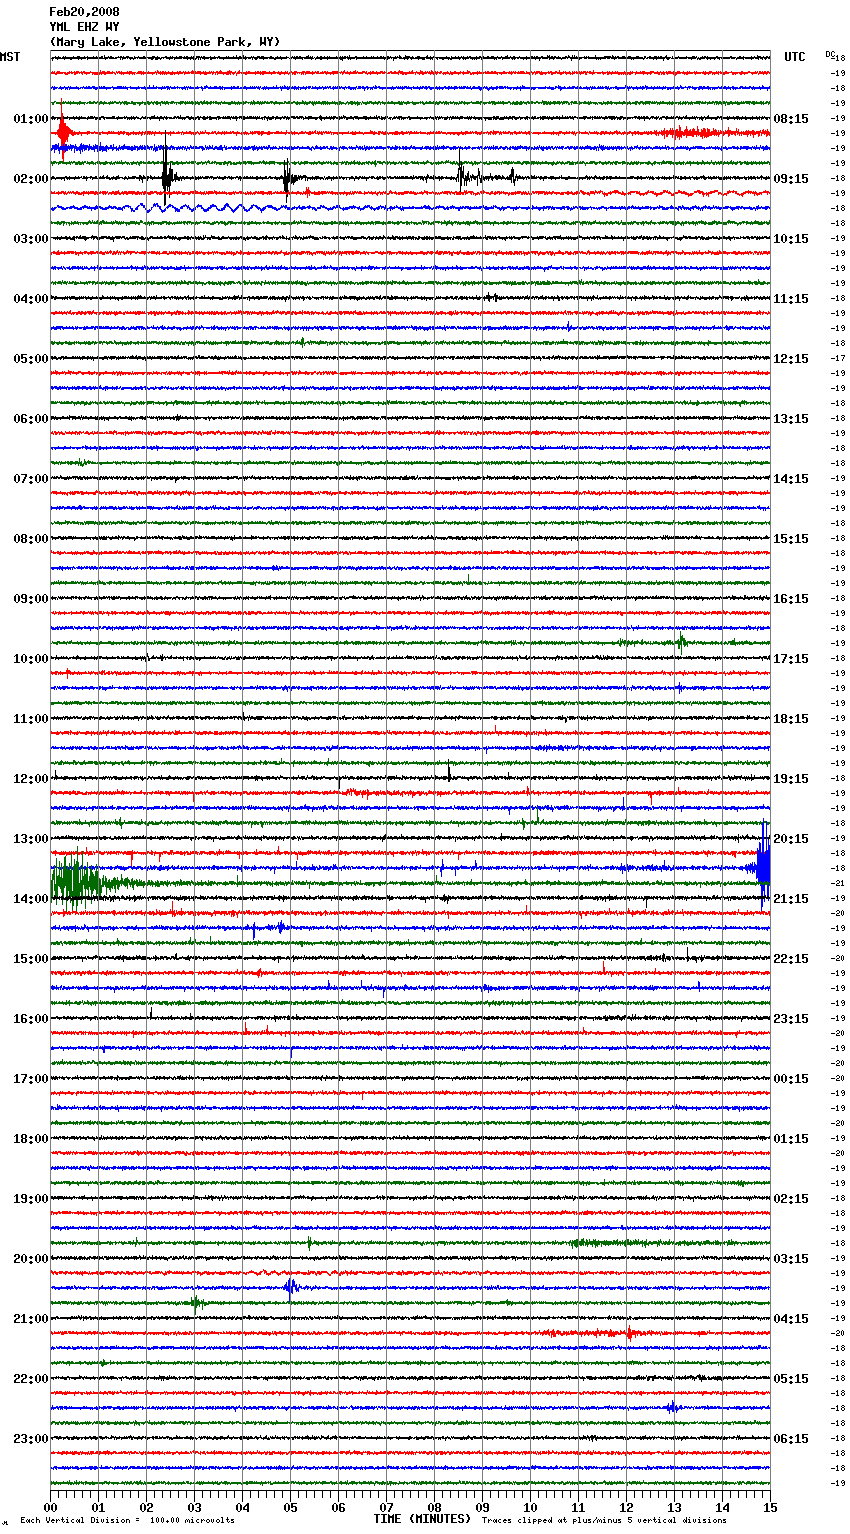This screenshot has height=1534, width=850.
Task: Click the 100.00 microvolts vertical division note
Action: (x=127, y=1520)
